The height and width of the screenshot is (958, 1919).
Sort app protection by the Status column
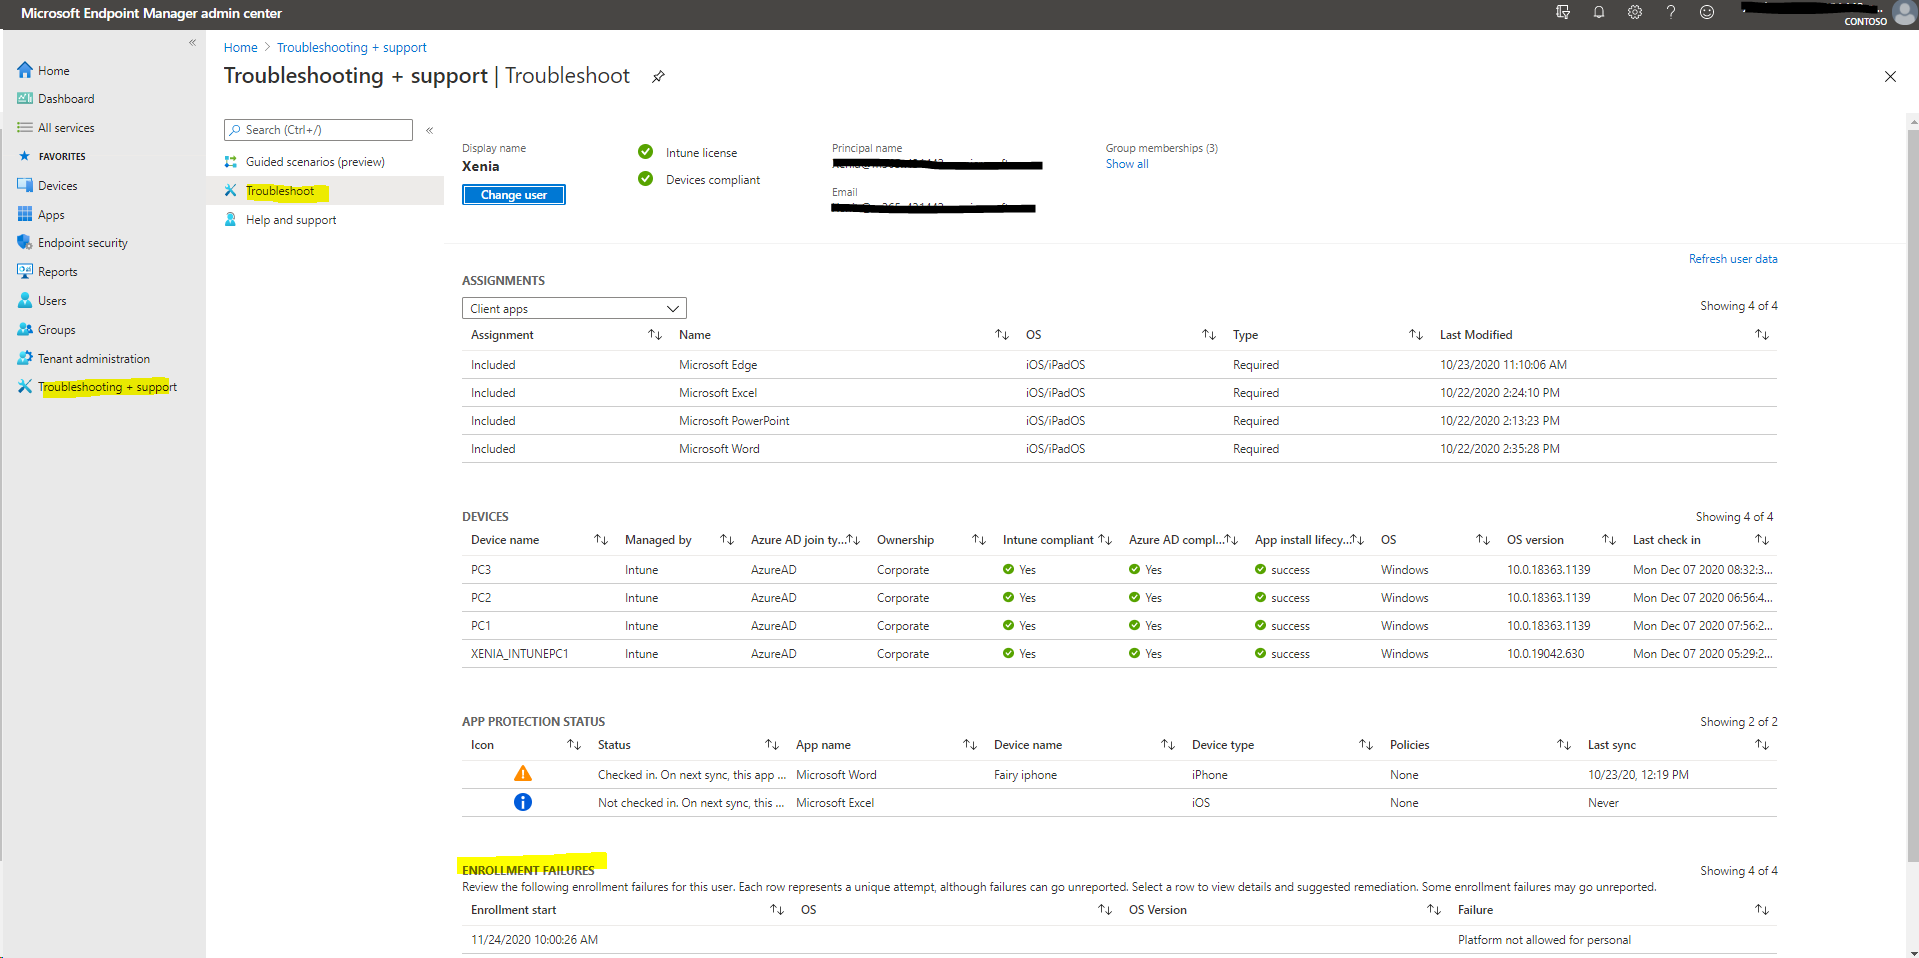pyautogui.click(x=772, y=745)
